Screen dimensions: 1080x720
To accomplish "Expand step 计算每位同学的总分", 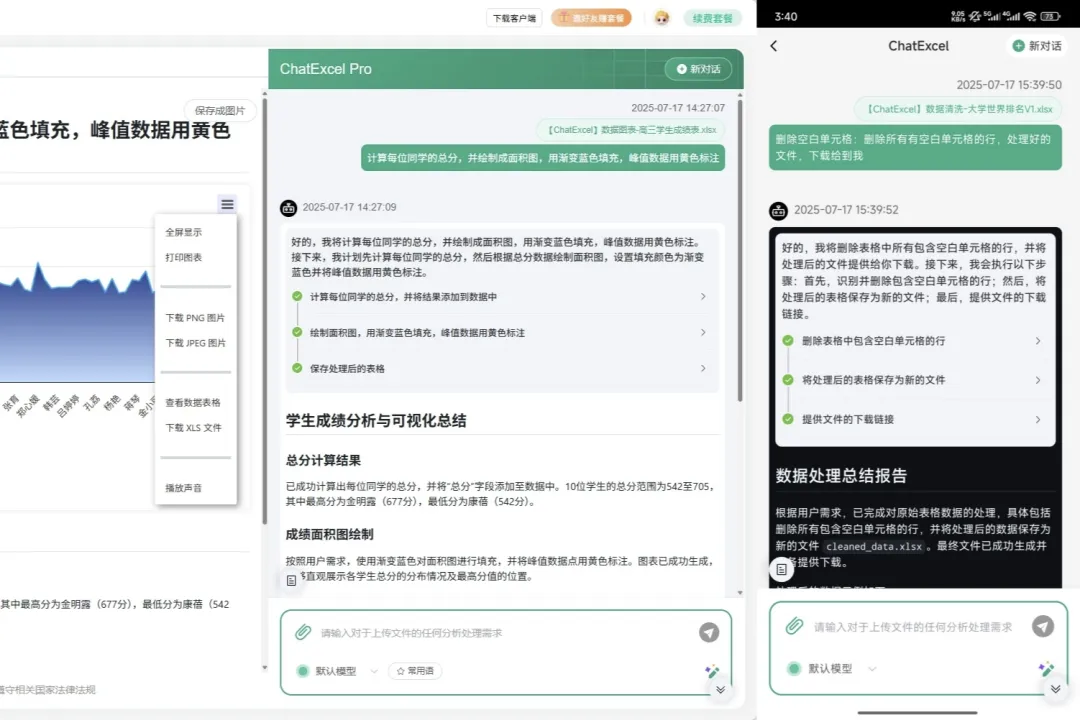I will [x=504, y=297].
